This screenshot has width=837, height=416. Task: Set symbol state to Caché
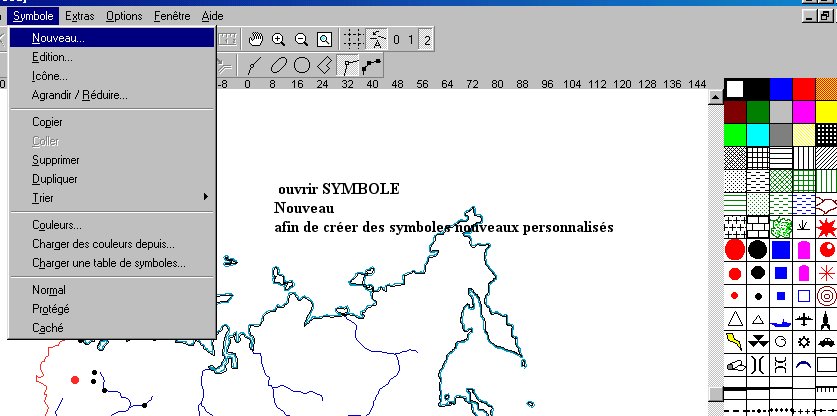[47, 328]
